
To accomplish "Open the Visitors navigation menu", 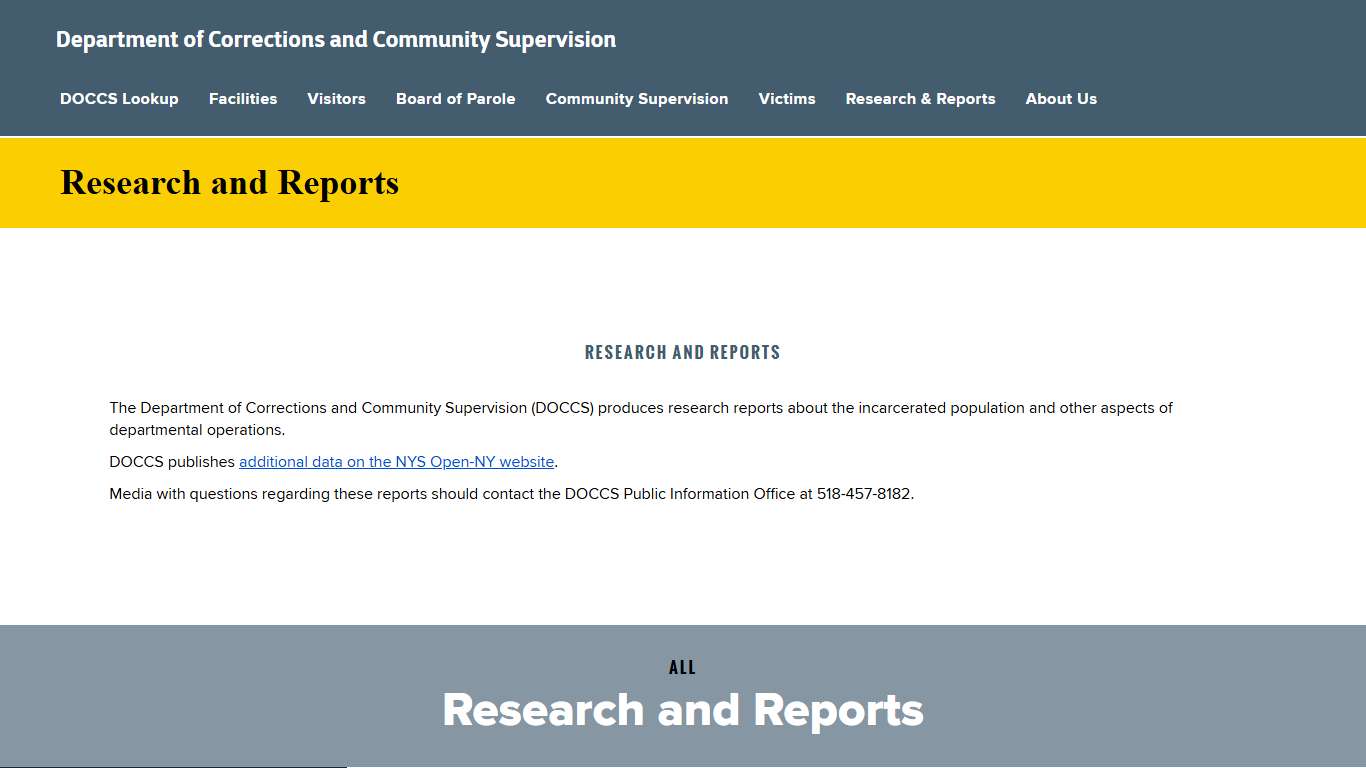I will [x=336, y=98].
